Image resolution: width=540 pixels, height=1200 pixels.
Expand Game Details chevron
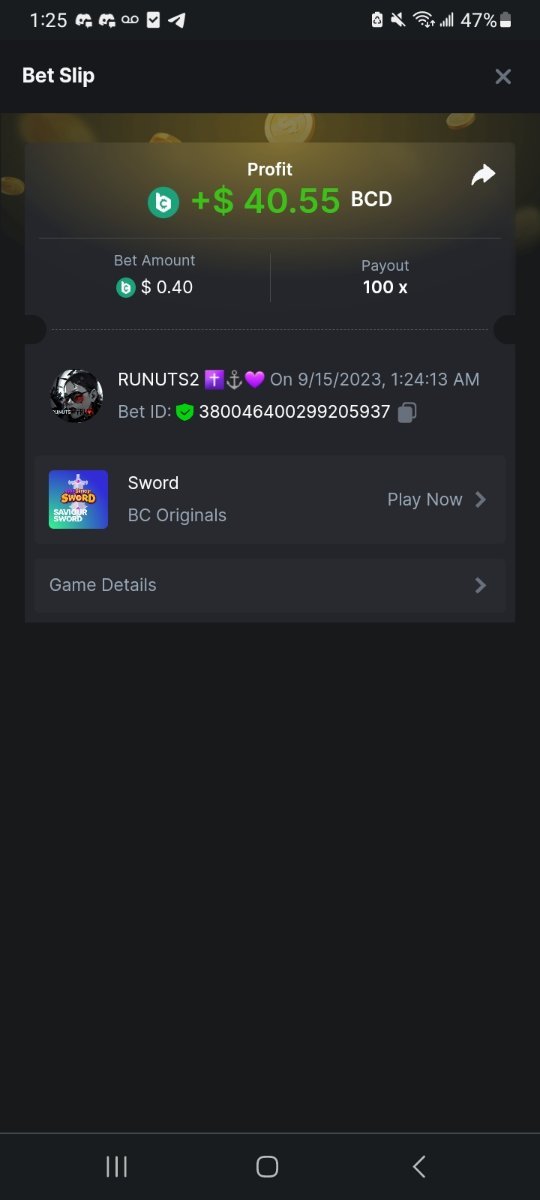481,585
